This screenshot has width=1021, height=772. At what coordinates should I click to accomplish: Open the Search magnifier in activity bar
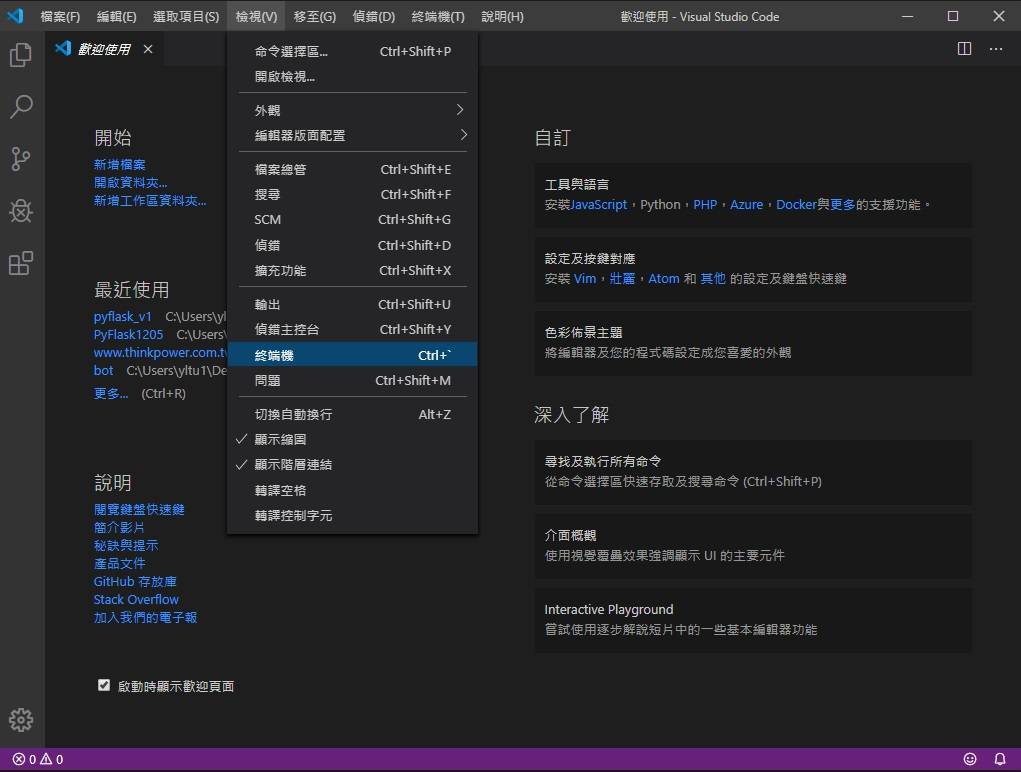21,107
